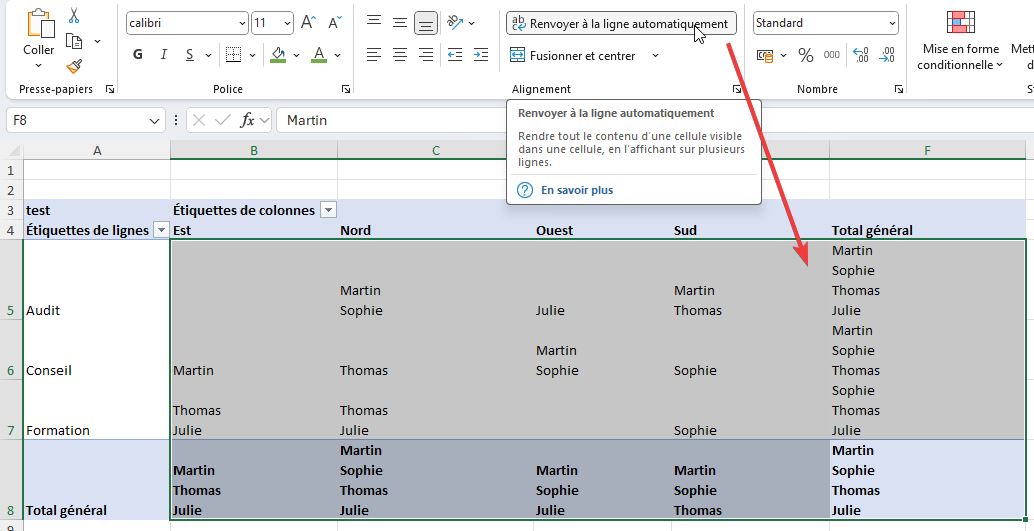Open the Coller dropdown arrow

point(39,65)
